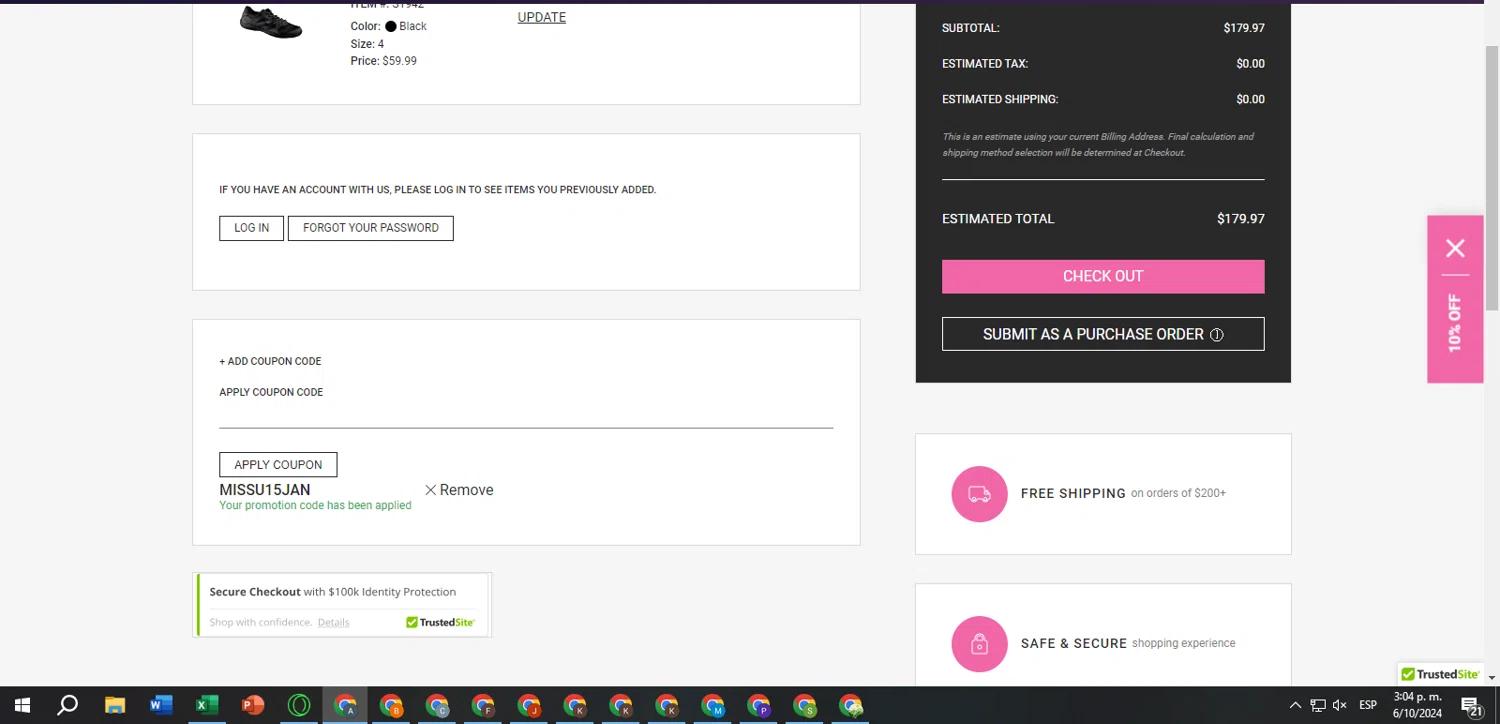Unmute using the taskbar volume icon
Viewport: 1500px width, 724px height.
(1340, 705)
